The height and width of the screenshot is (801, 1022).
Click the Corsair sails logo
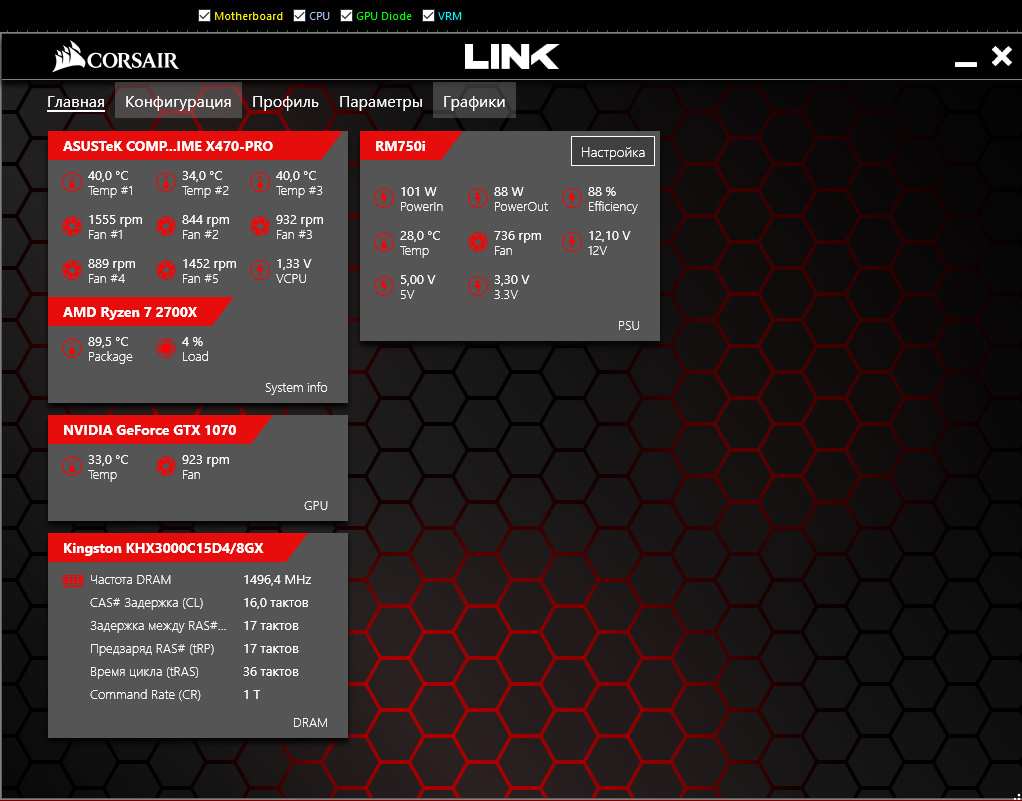tap(68, 56)
